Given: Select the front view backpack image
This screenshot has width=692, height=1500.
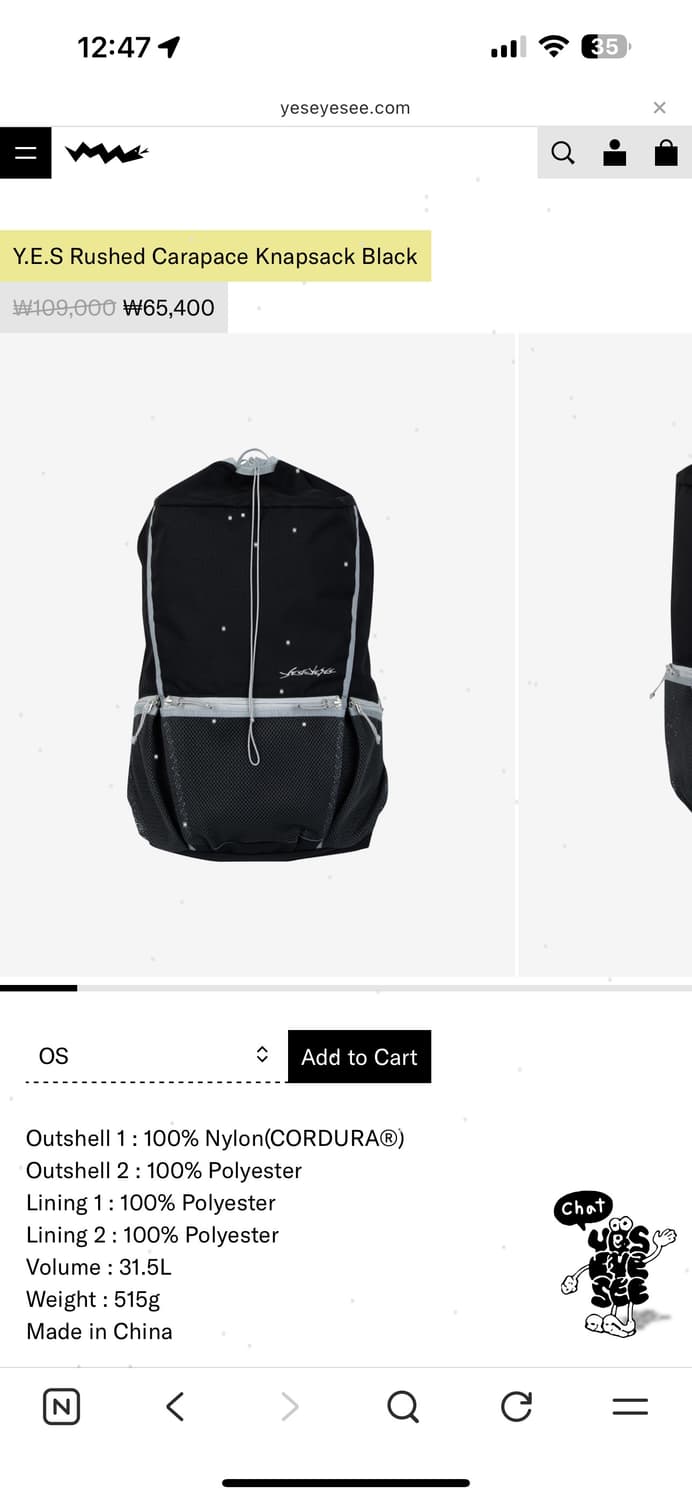Looking at the screenshot, I should [x=257, y=655].
